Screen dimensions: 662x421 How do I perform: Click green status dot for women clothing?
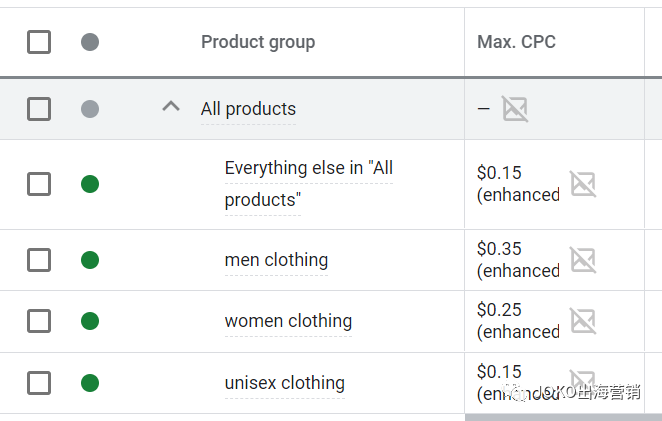[90, 321]
